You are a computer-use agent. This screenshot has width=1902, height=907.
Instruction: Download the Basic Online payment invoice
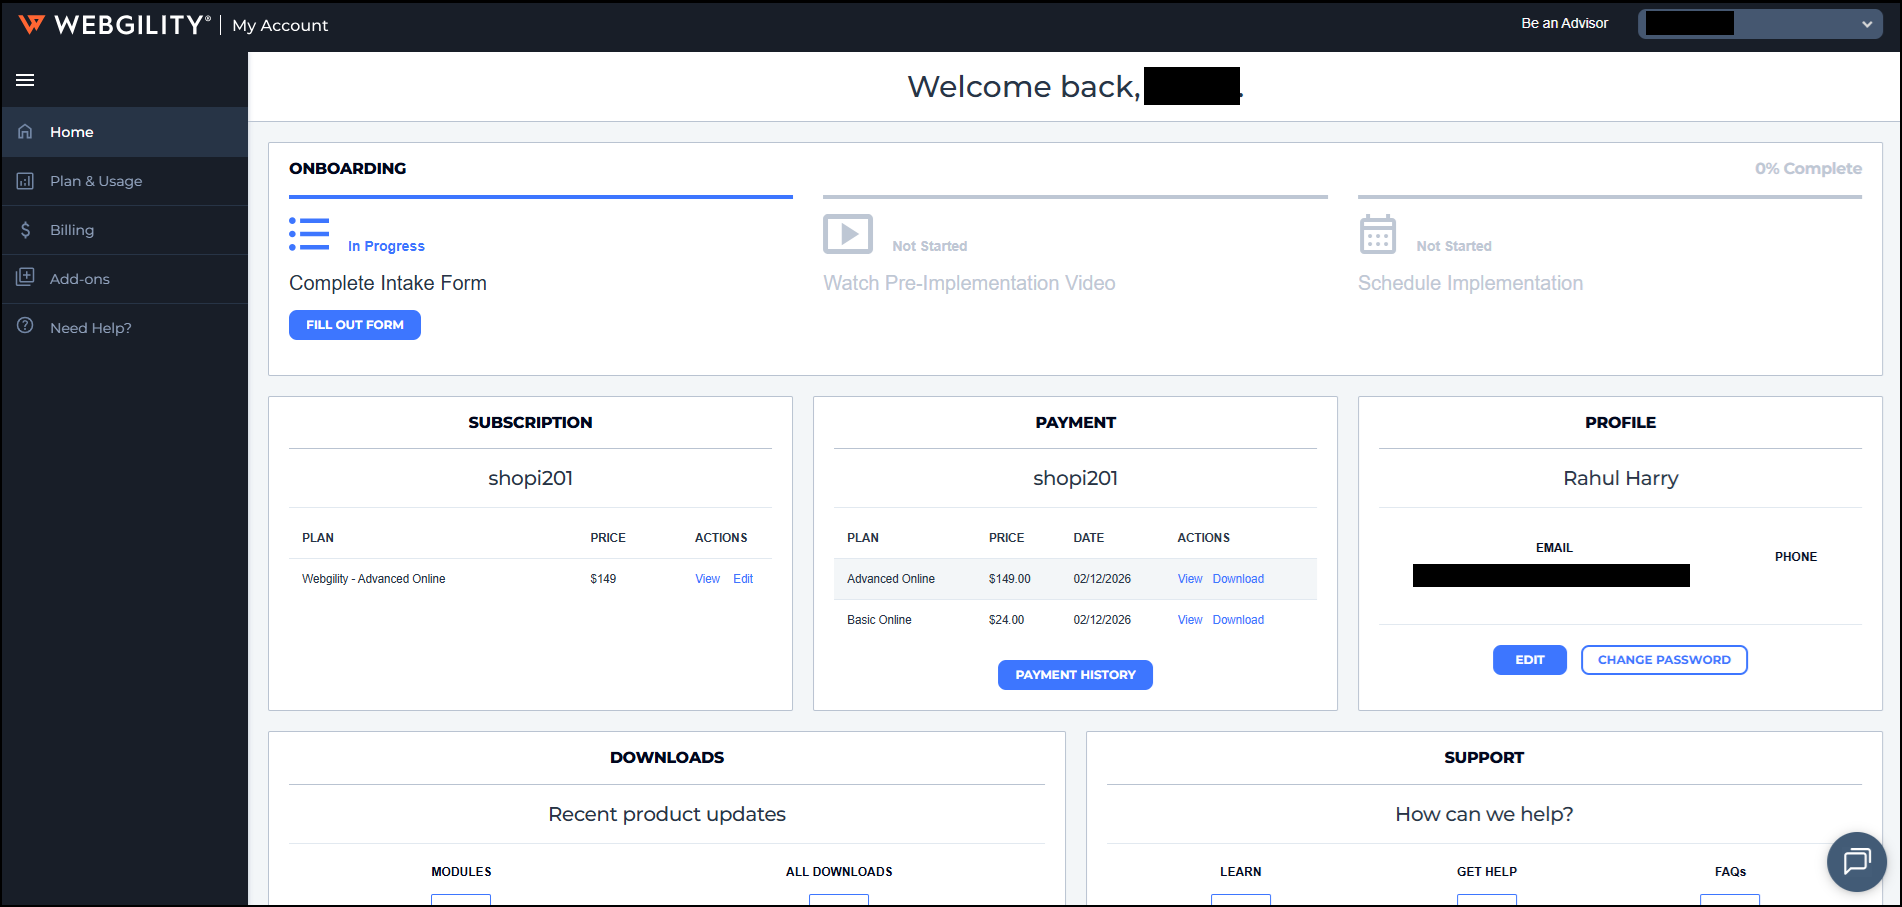click(x=1238, y=620)
